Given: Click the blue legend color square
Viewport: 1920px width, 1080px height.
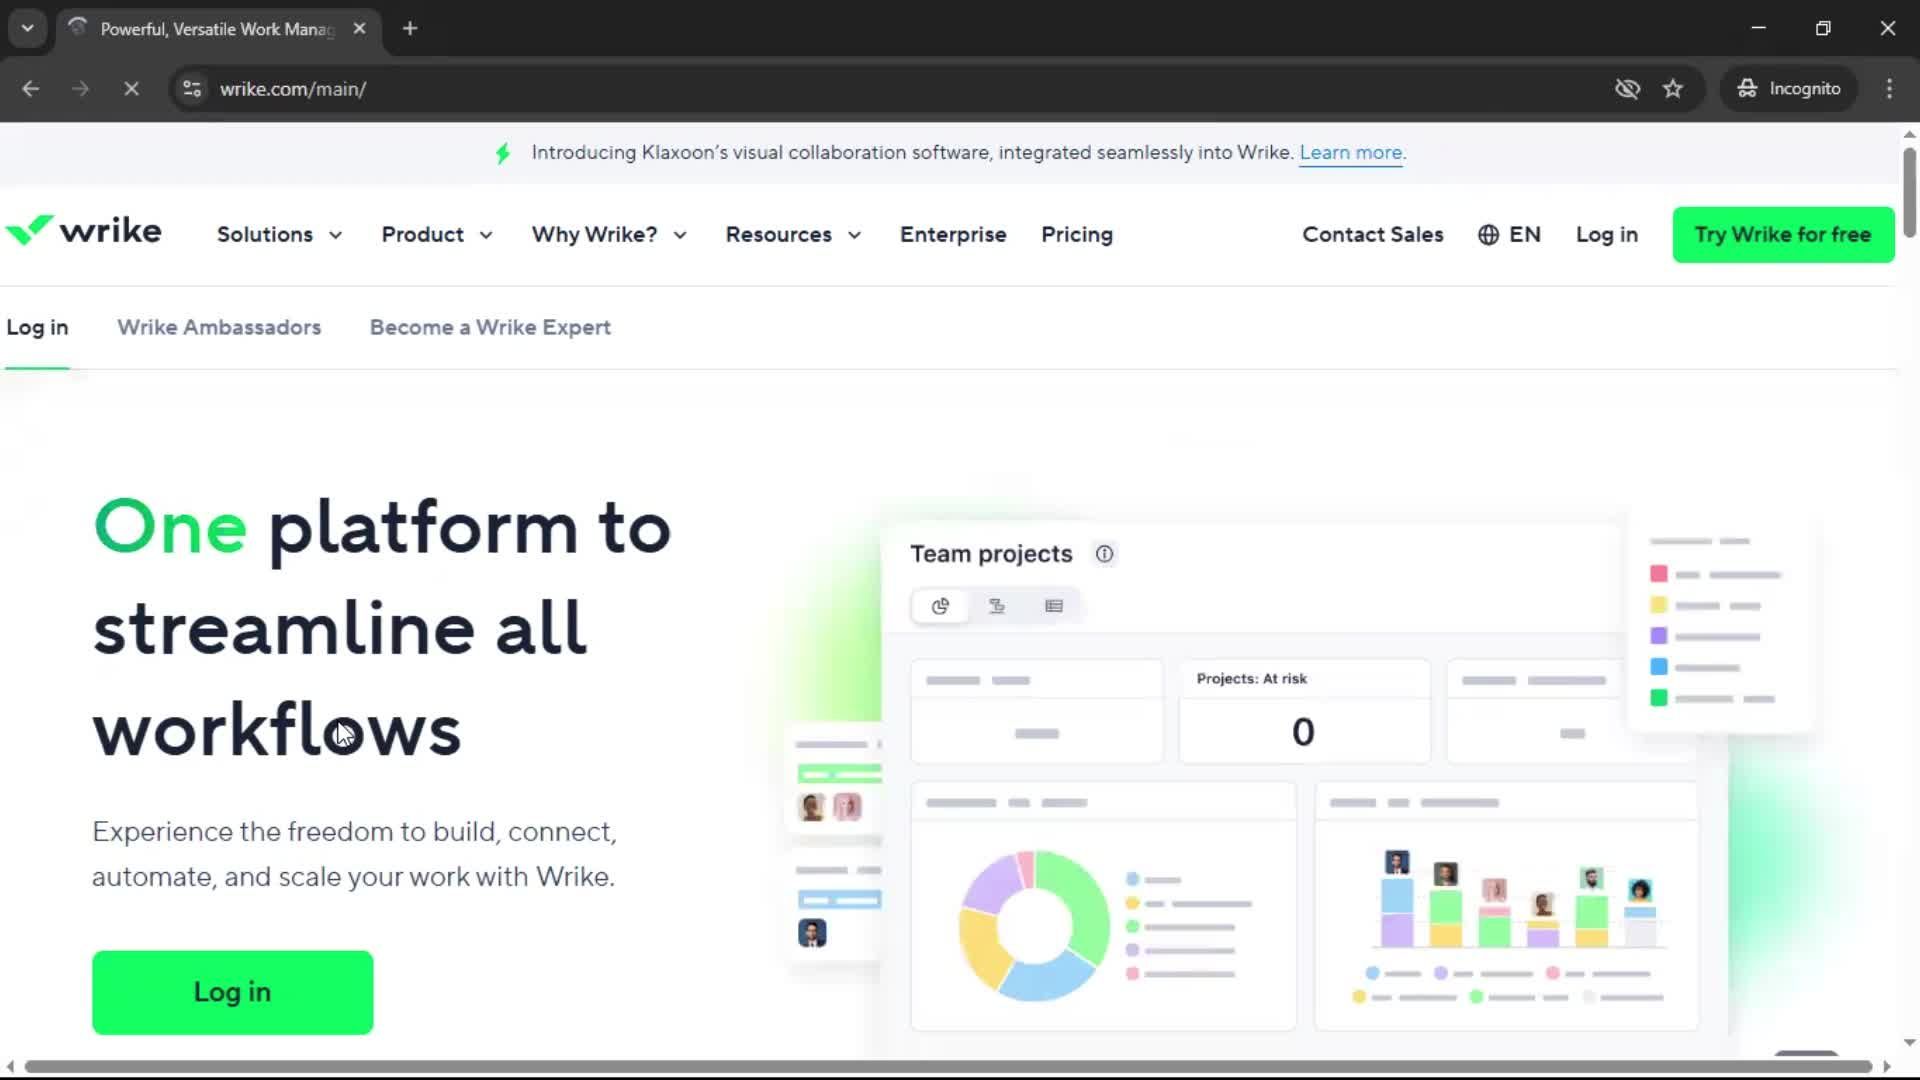Looking at the screenshot, I should (x=1659, y=667).
